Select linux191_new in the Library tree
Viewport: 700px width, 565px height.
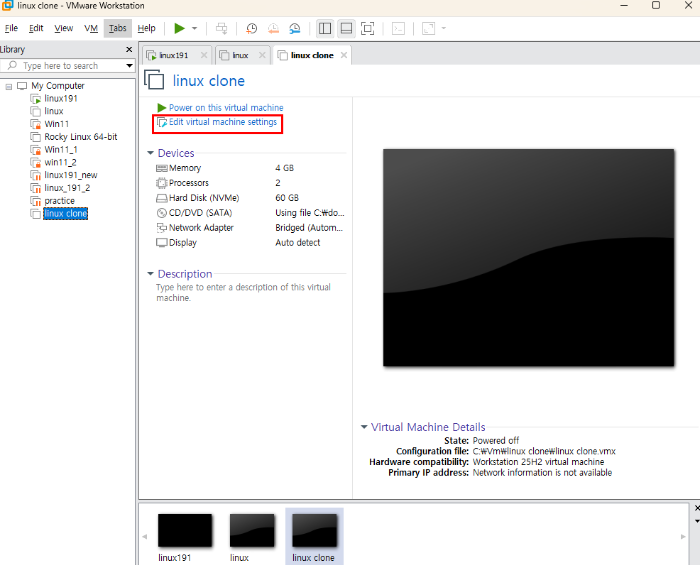point(71,175)
